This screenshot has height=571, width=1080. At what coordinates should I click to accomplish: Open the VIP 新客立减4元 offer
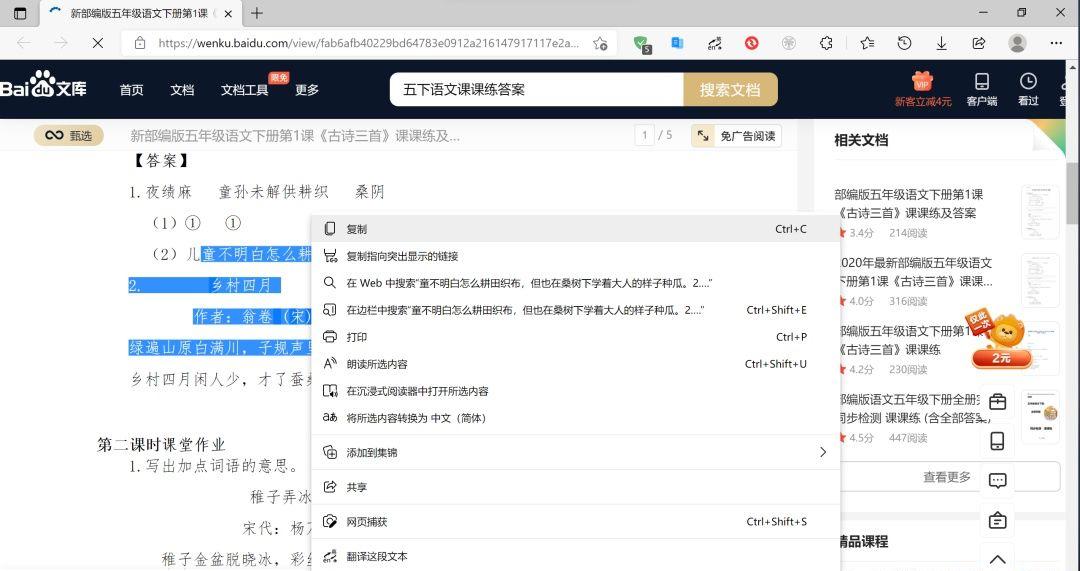[923, 89]
